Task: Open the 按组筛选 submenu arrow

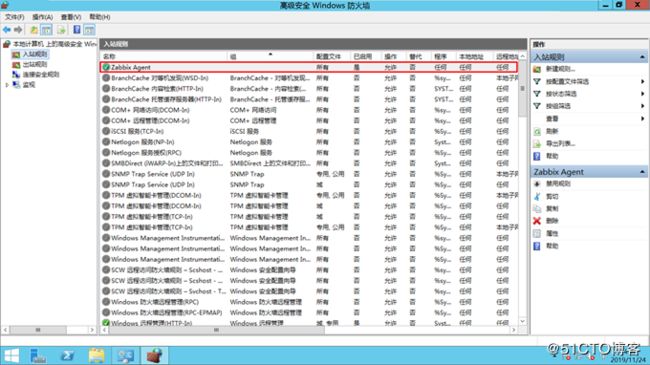Action: click(643, 106)
